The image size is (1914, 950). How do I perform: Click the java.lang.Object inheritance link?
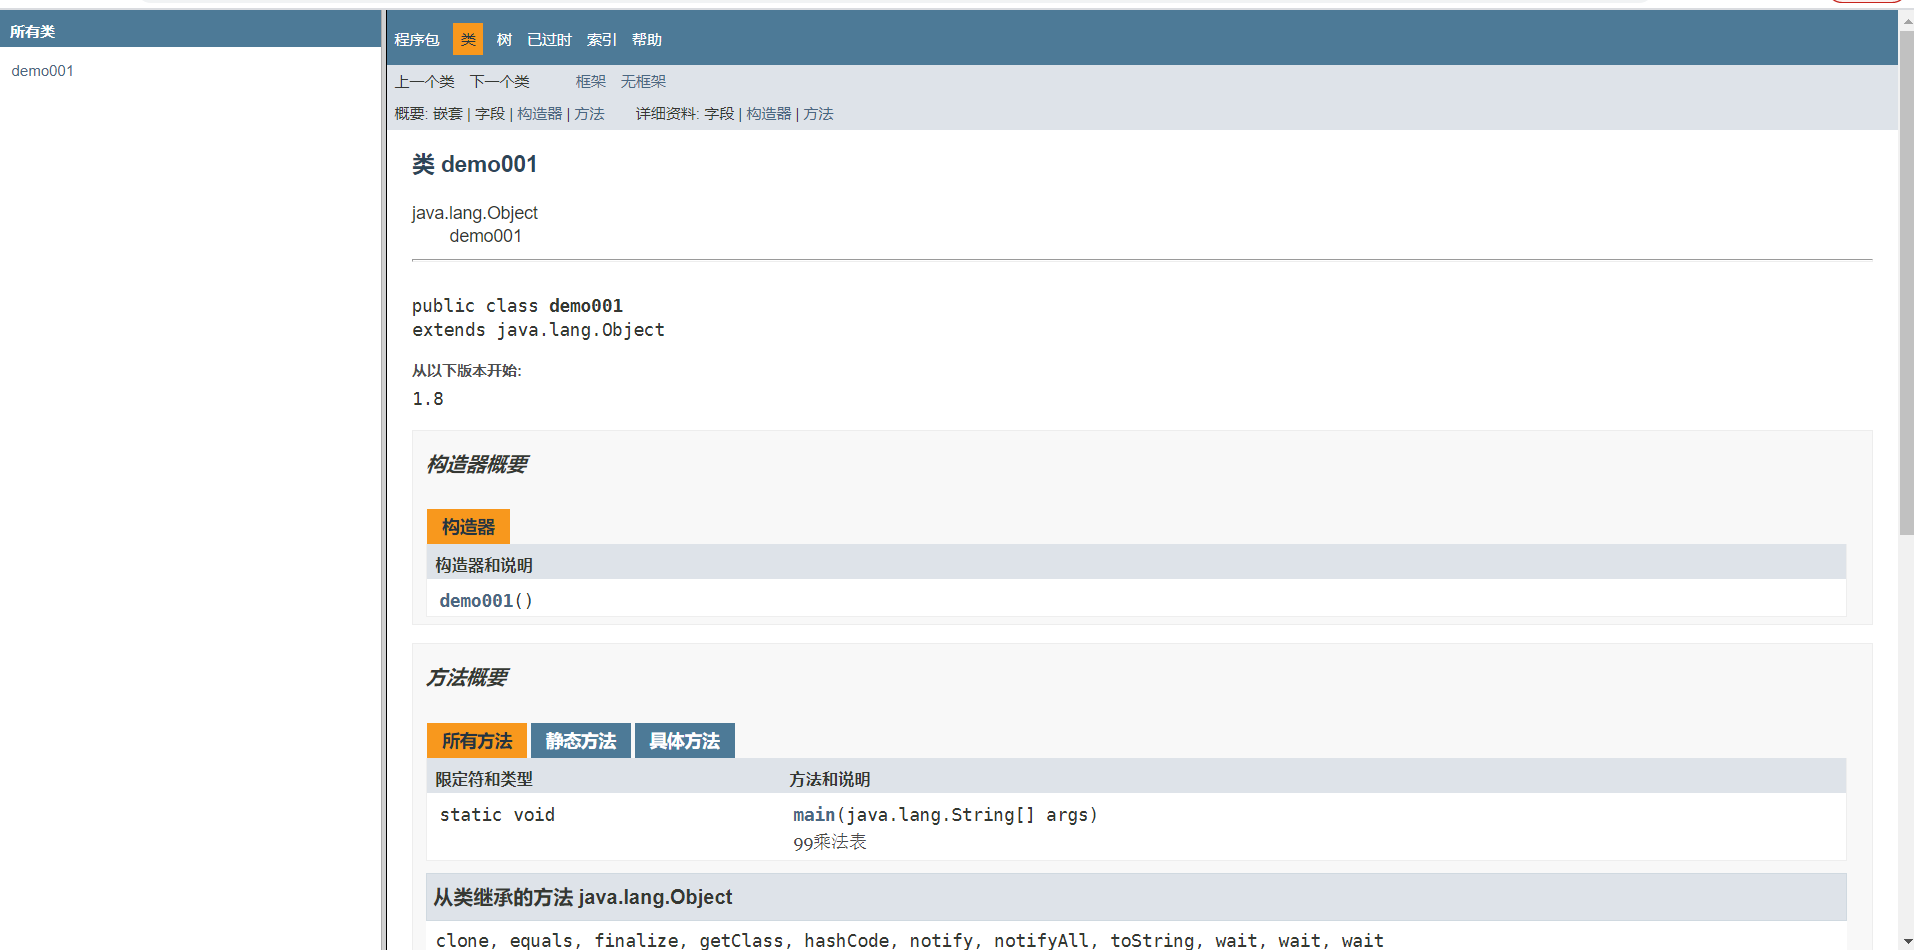click(x=475, y=212)
